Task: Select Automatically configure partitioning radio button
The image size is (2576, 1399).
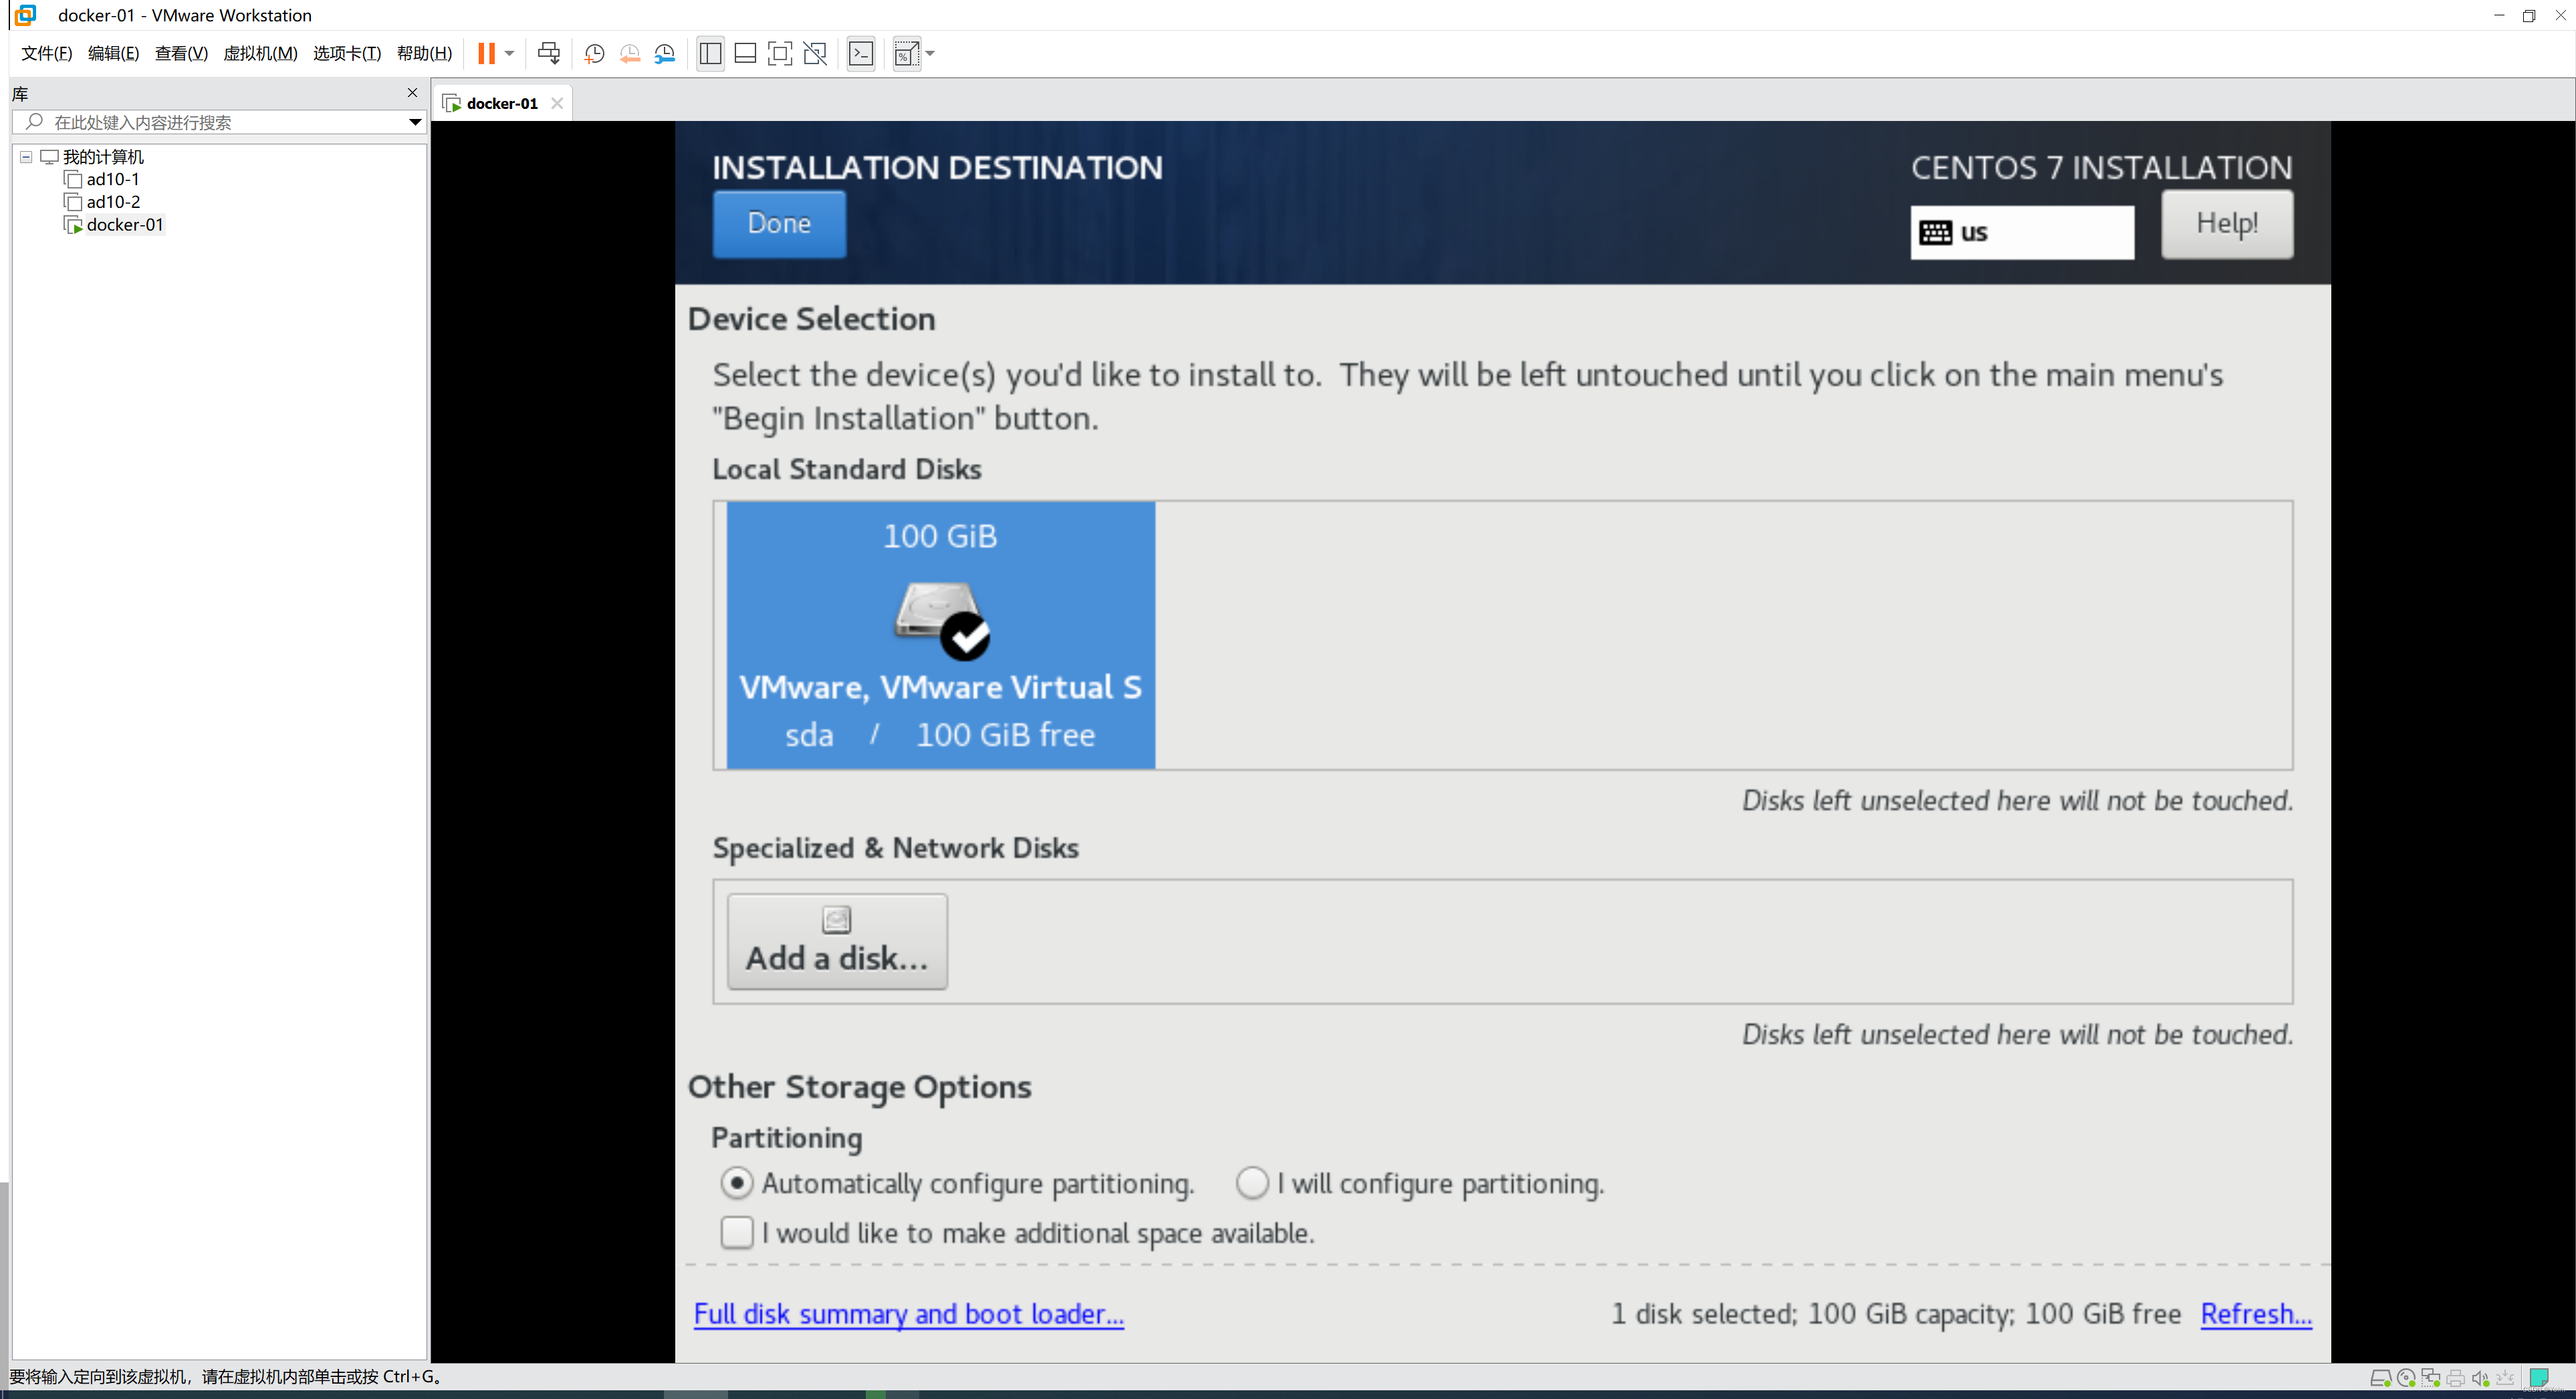Action: [x=737, y=1183]
